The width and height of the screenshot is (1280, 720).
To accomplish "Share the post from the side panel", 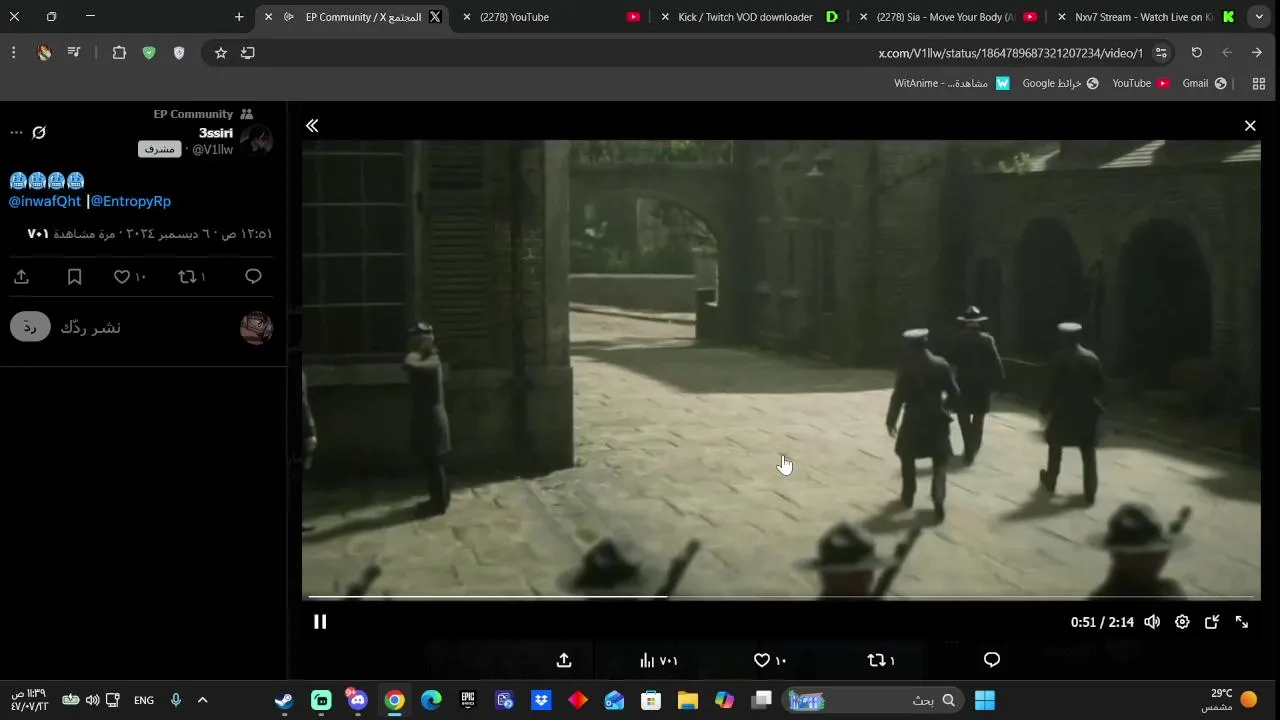I will [21, 277].
